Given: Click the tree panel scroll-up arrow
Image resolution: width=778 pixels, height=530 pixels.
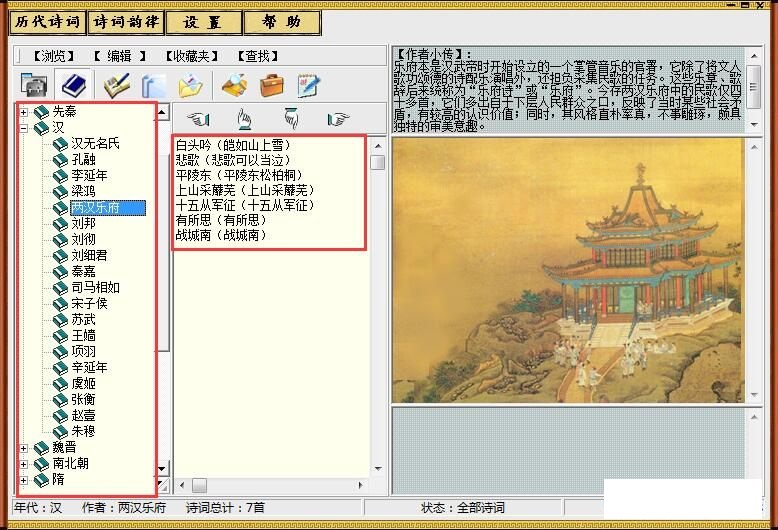Looking at the screenshot, I should click(x=162, y=113).
